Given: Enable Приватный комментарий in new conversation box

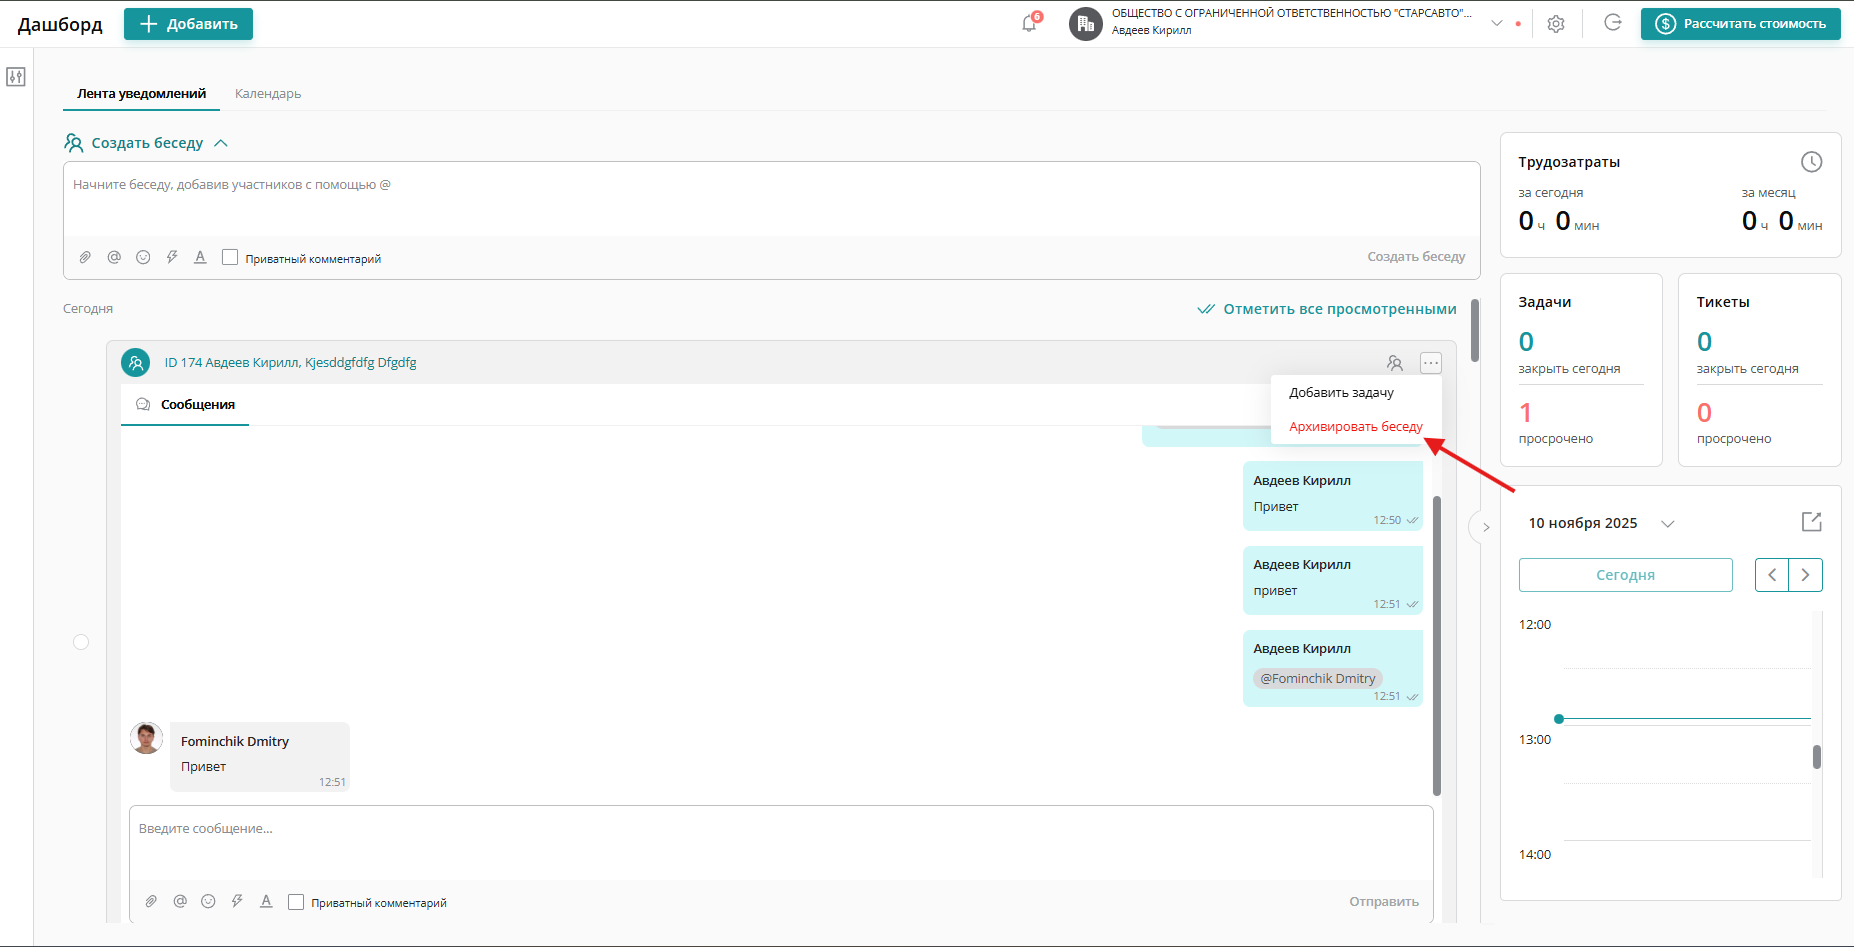Looking at the screenshot, I should click(230, 258).
